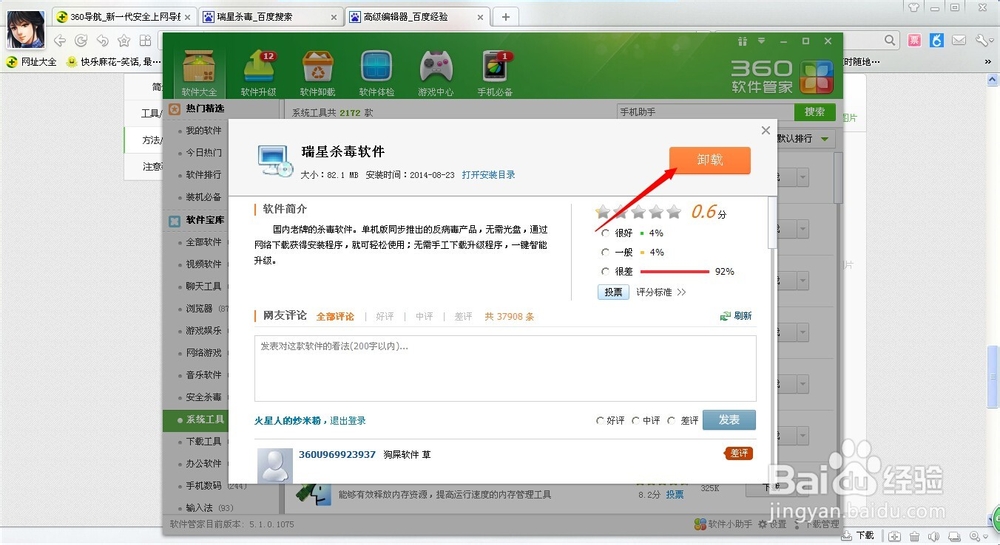Open 网址大全 bookmark in browser
1000x545 pixels.
(31, 62)
